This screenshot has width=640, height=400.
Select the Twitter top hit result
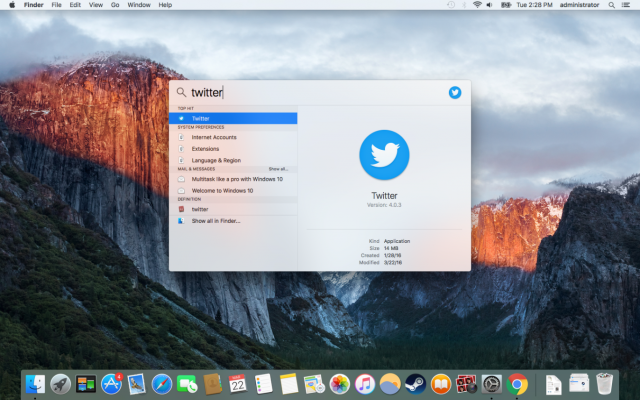point(233,118)
